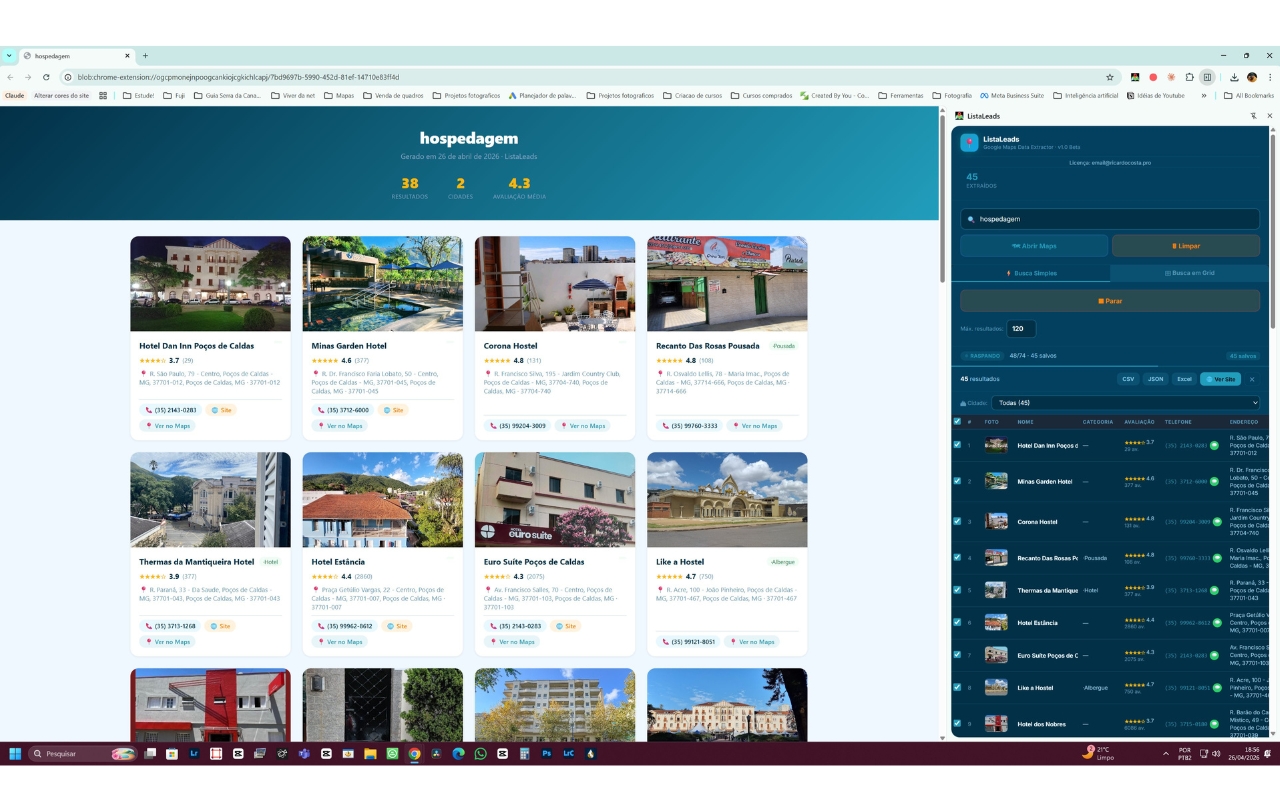Open the Chrome extensions puzzle icon
This screenshot has width=1280, height=800.
[1190, 77]
